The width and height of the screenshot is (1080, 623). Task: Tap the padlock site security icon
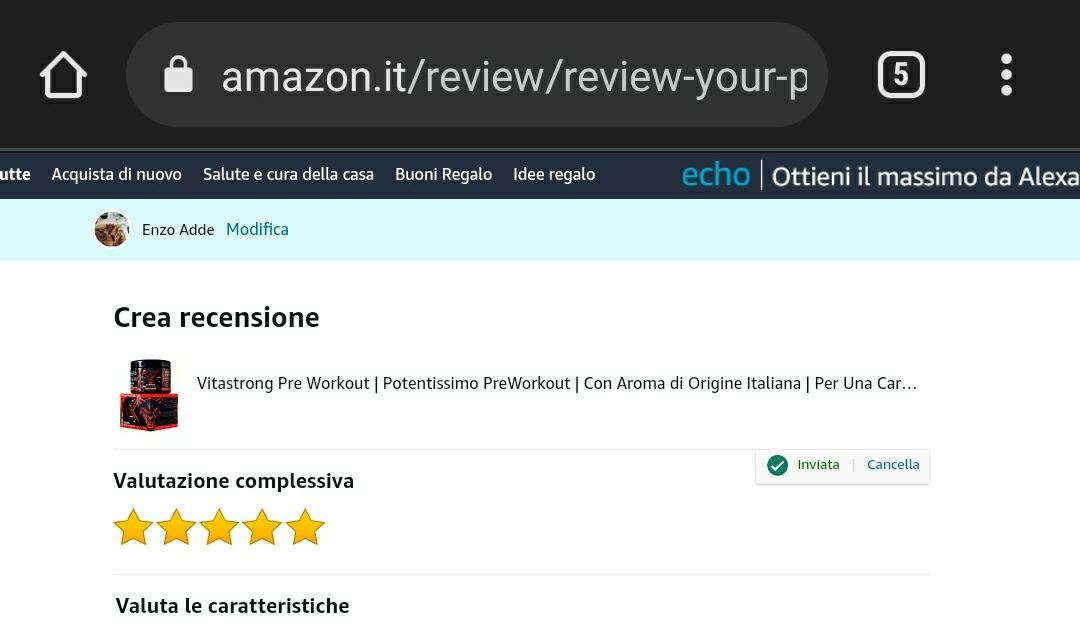pos(178,75)
